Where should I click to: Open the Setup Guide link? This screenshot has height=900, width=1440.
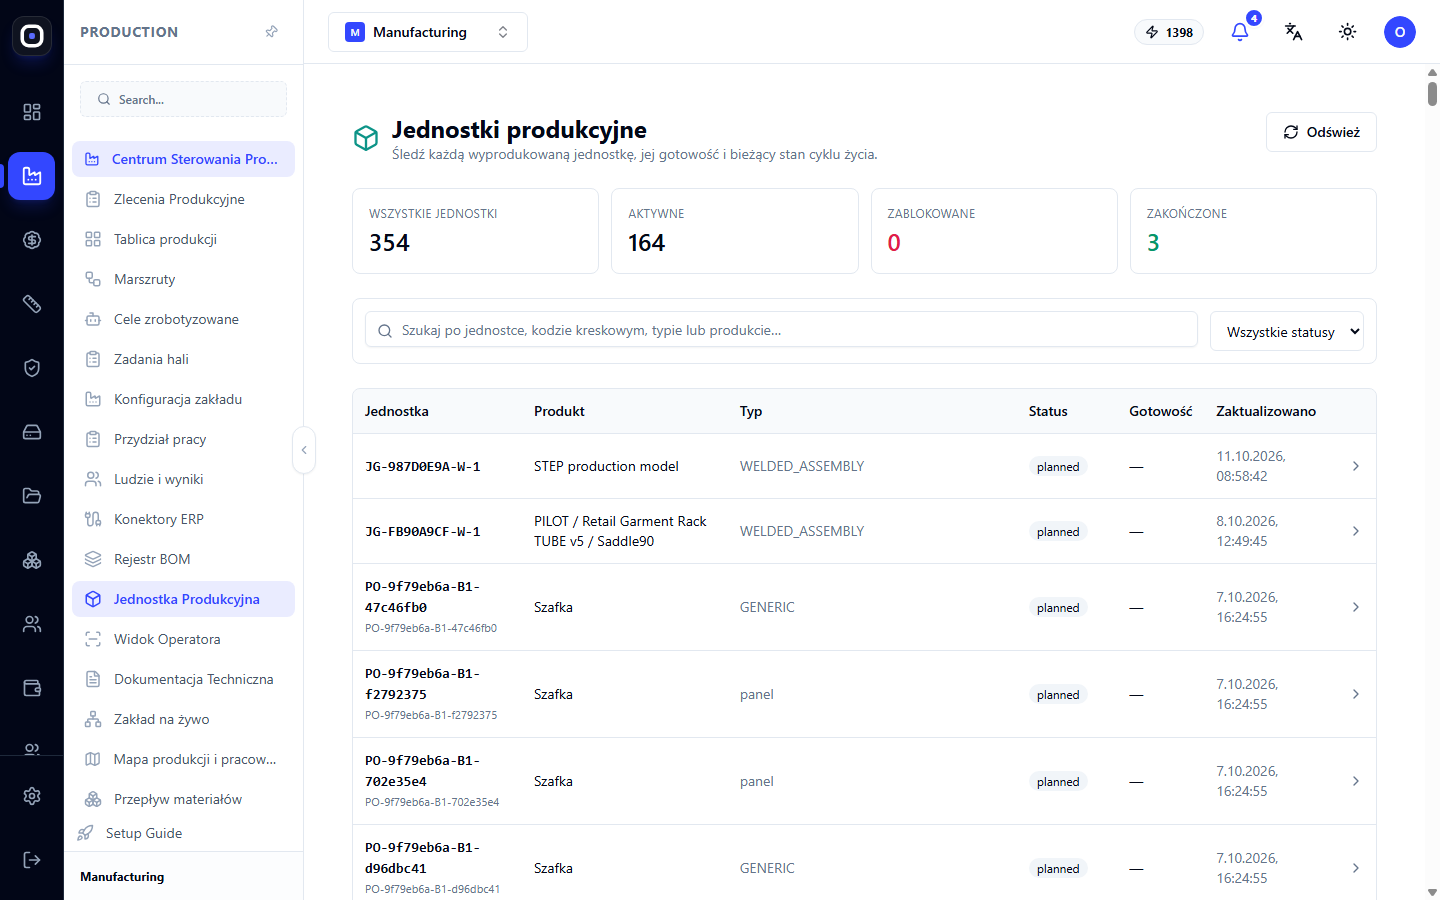[x=130, y=833]
